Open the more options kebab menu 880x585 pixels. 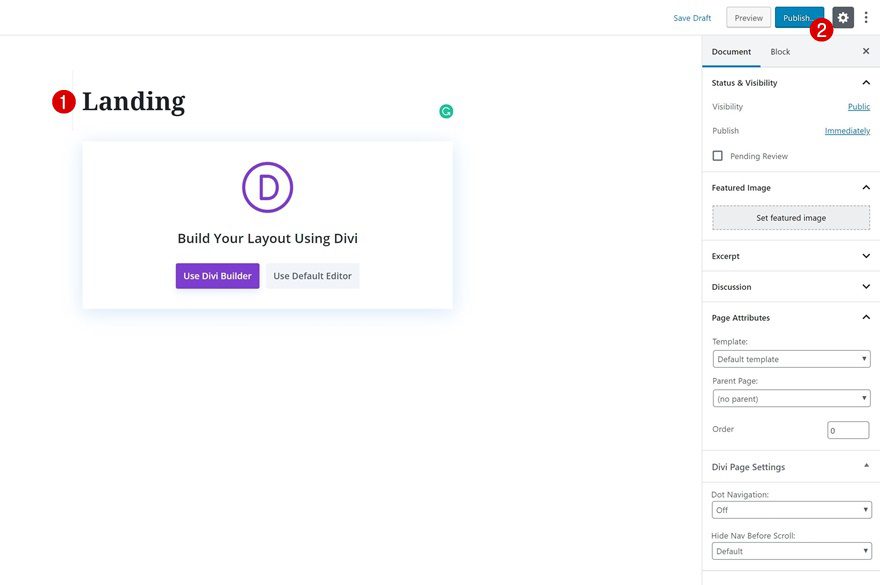click(x=866, y=17)
